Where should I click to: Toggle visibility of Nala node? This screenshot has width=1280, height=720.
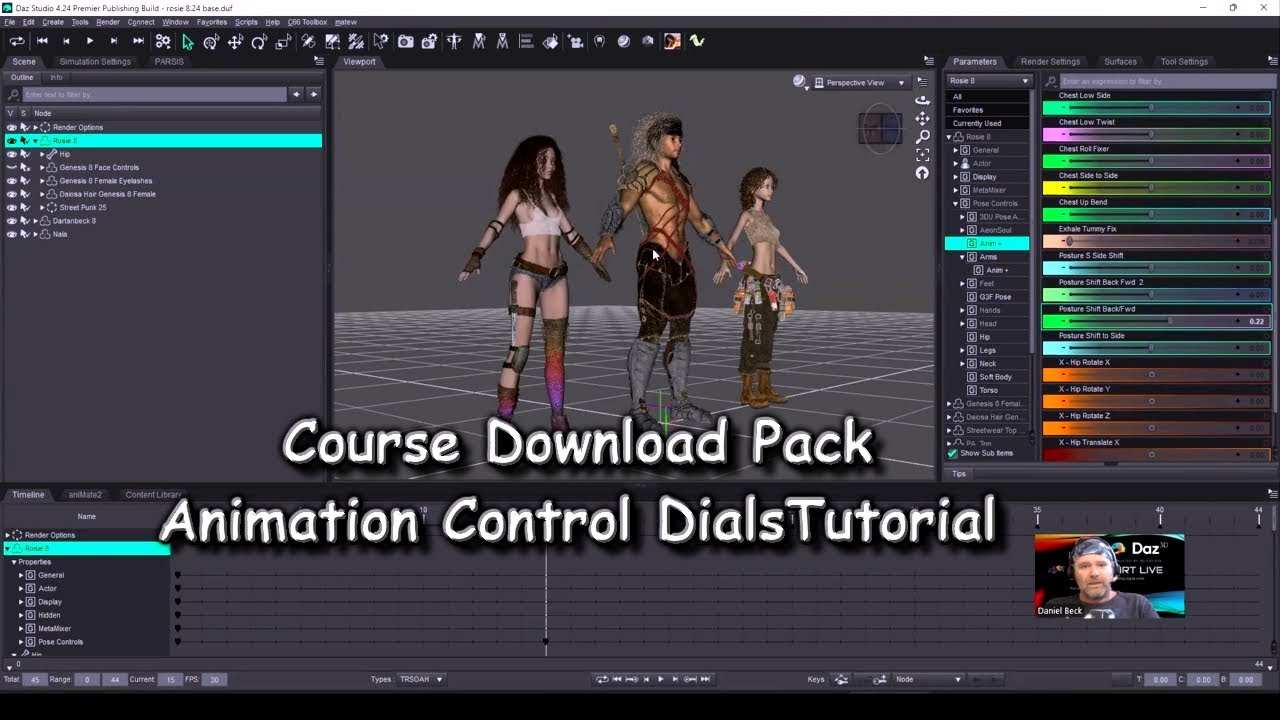click(11, 234)
